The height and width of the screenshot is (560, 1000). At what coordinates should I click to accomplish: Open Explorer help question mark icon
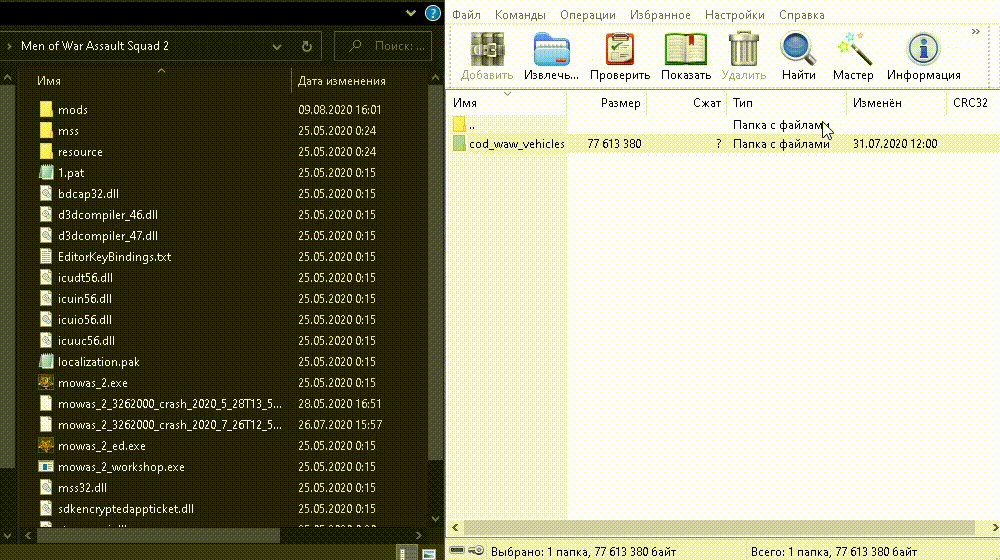(432, 13)
